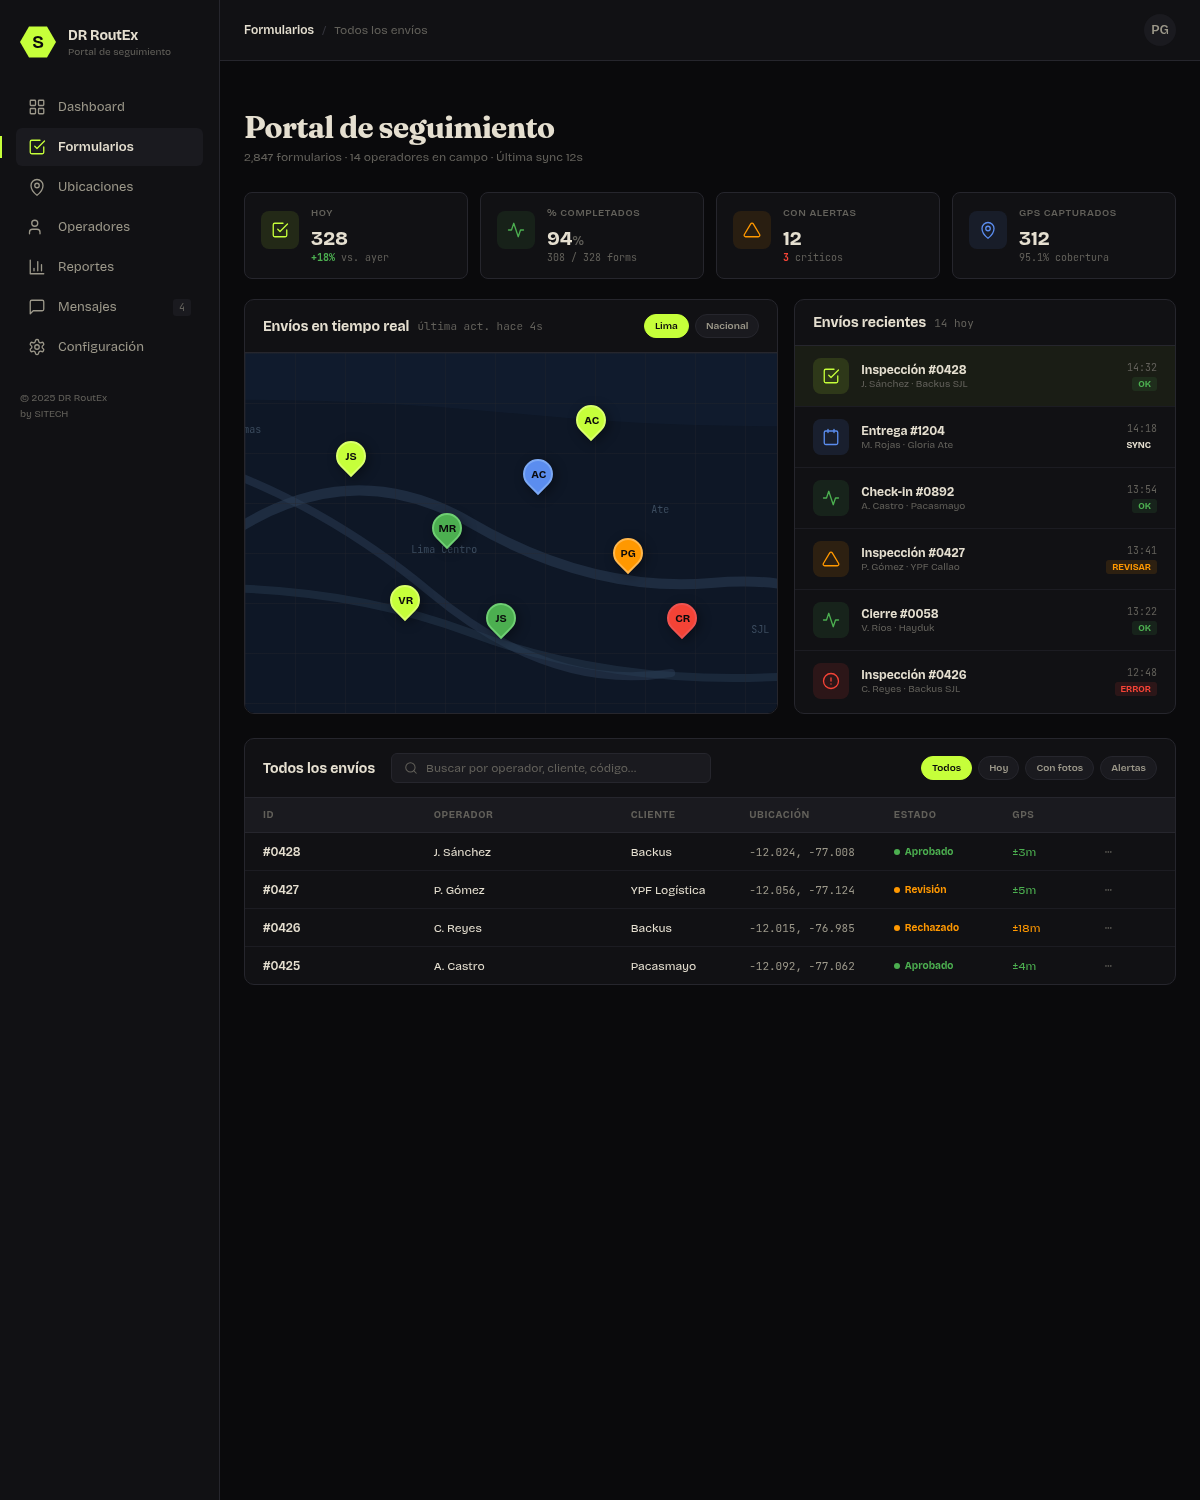Image resolution: width=1200 pixels, height=1500 pixels.
Task: Open the Operadores sidebar section
Action: pos(109,227)
